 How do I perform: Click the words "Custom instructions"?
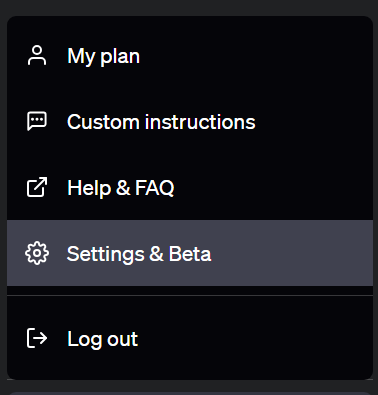161,122
